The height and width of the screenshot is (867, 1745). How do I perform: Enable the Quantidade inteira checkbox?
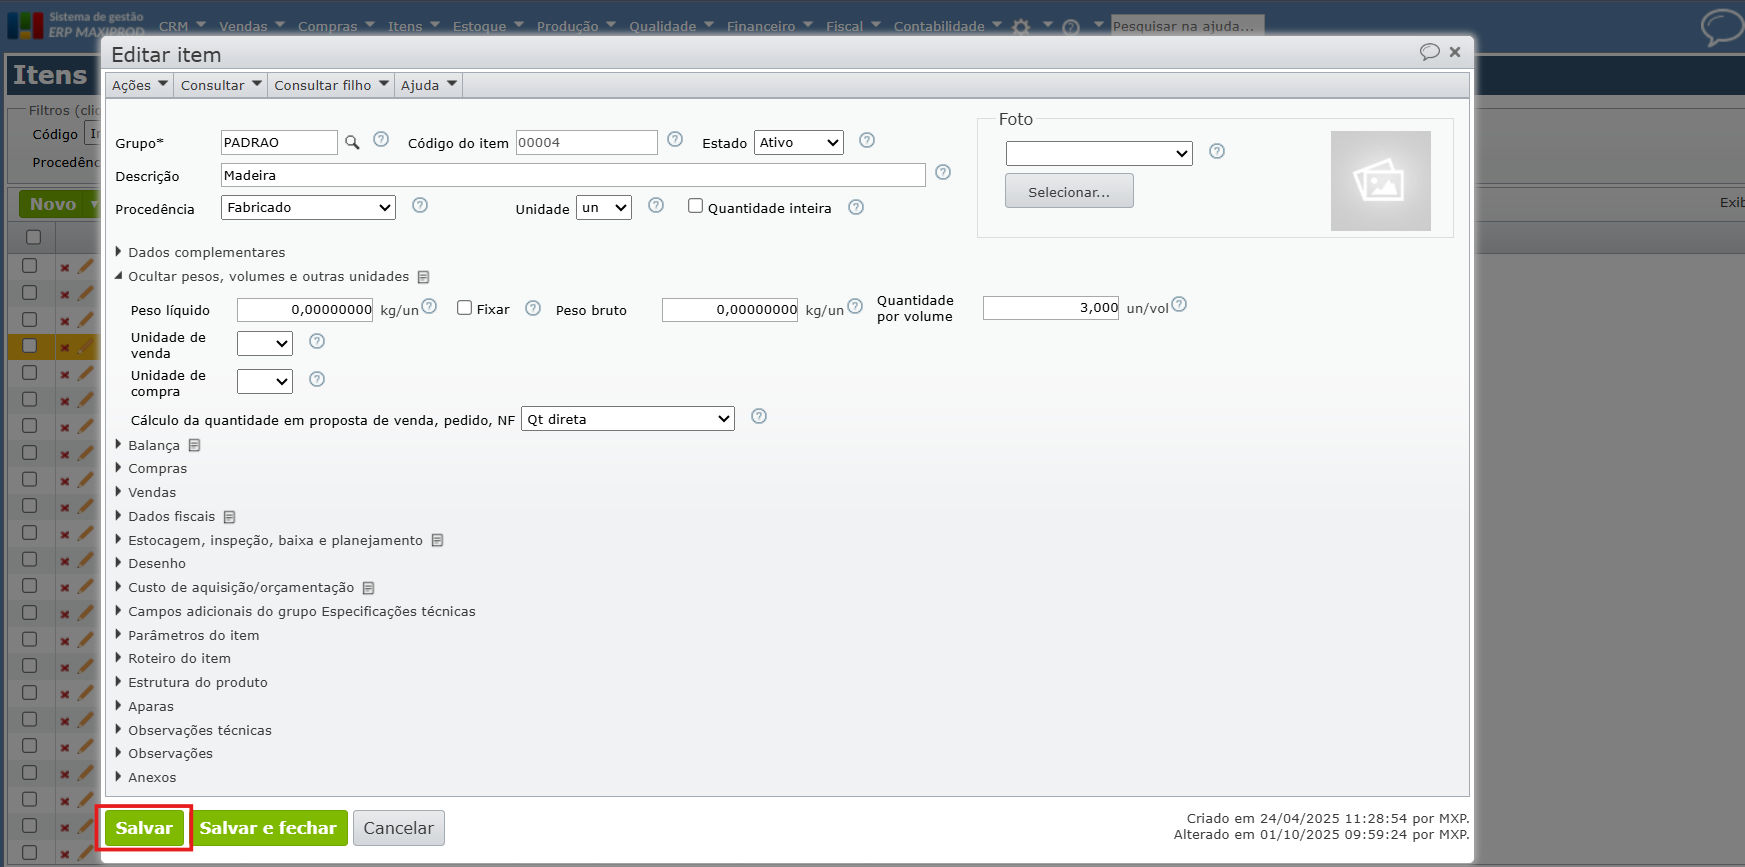(695, 206)
